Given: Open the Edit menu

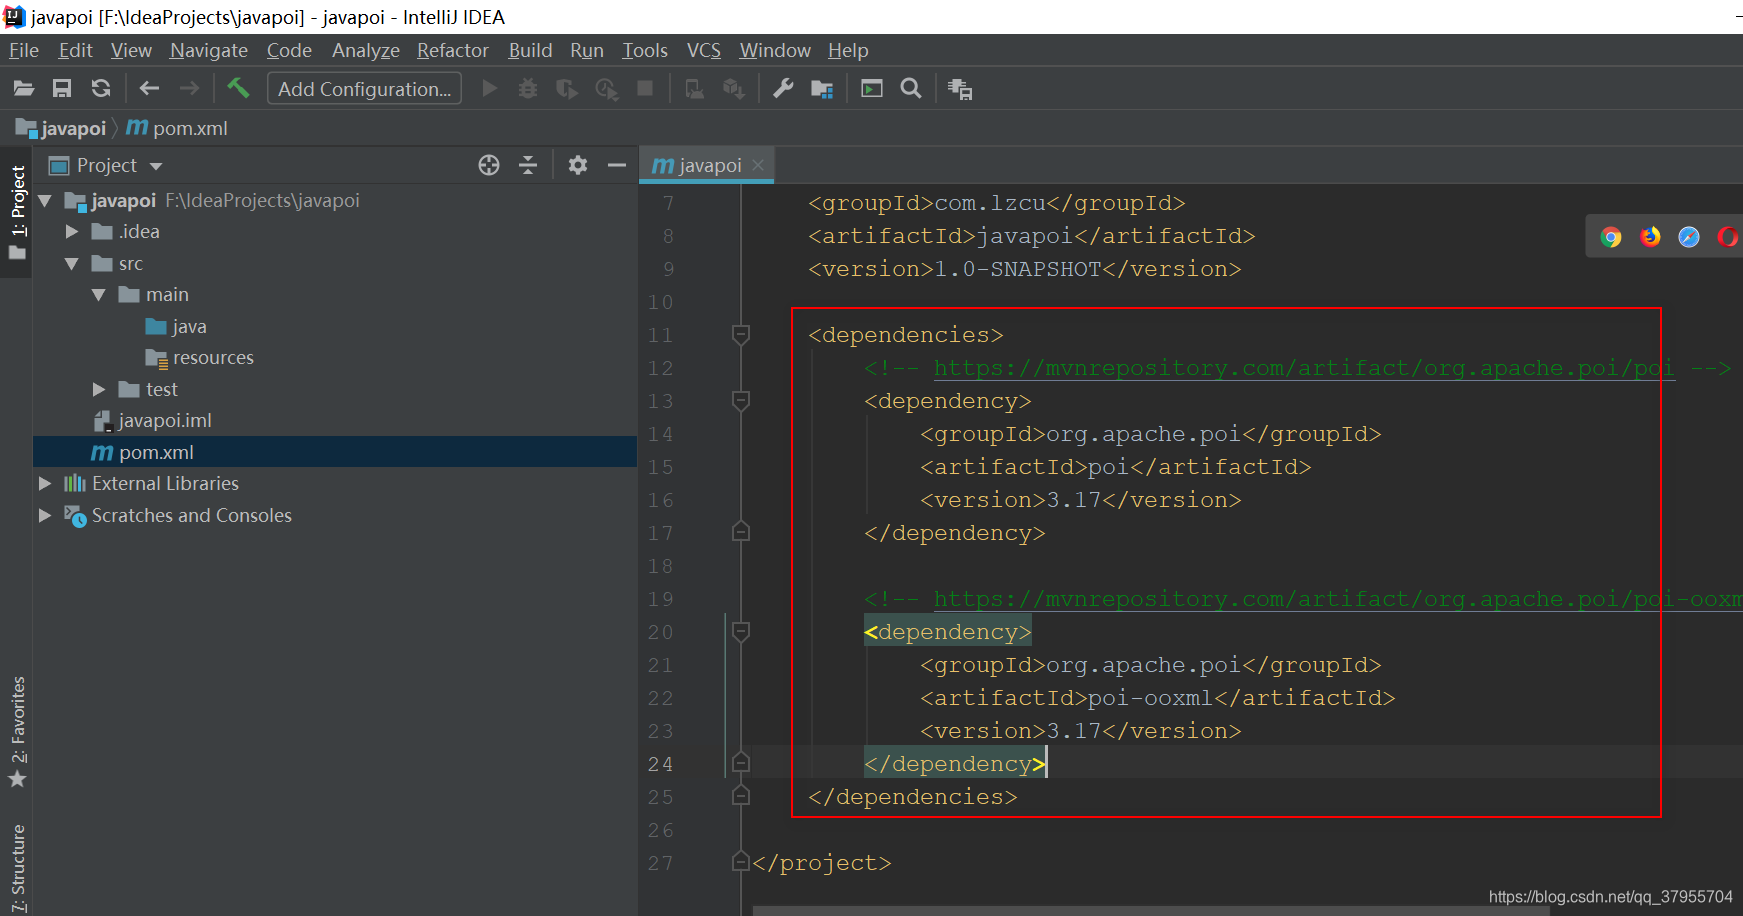Looking at the screenshot, I should [x=75, y=50].
